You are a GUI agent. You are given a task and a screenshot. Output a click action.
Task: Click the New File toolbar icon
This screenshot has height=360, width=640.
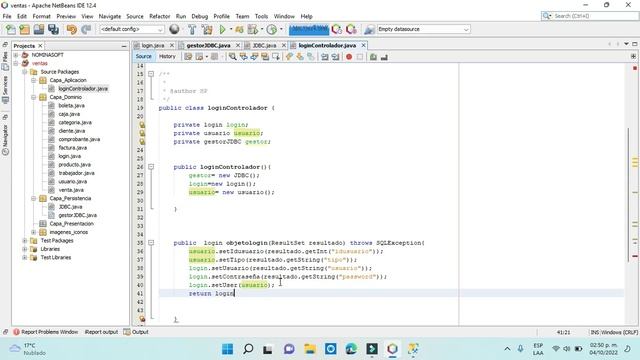click(11, 29)
